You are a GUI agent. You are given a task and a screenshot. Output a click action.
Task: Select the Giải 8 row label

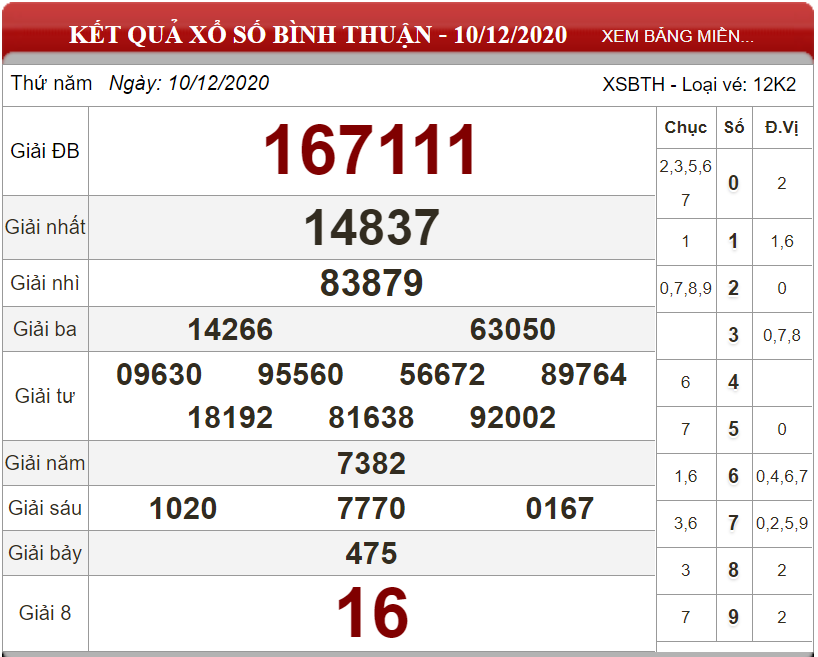click(45, 613)
